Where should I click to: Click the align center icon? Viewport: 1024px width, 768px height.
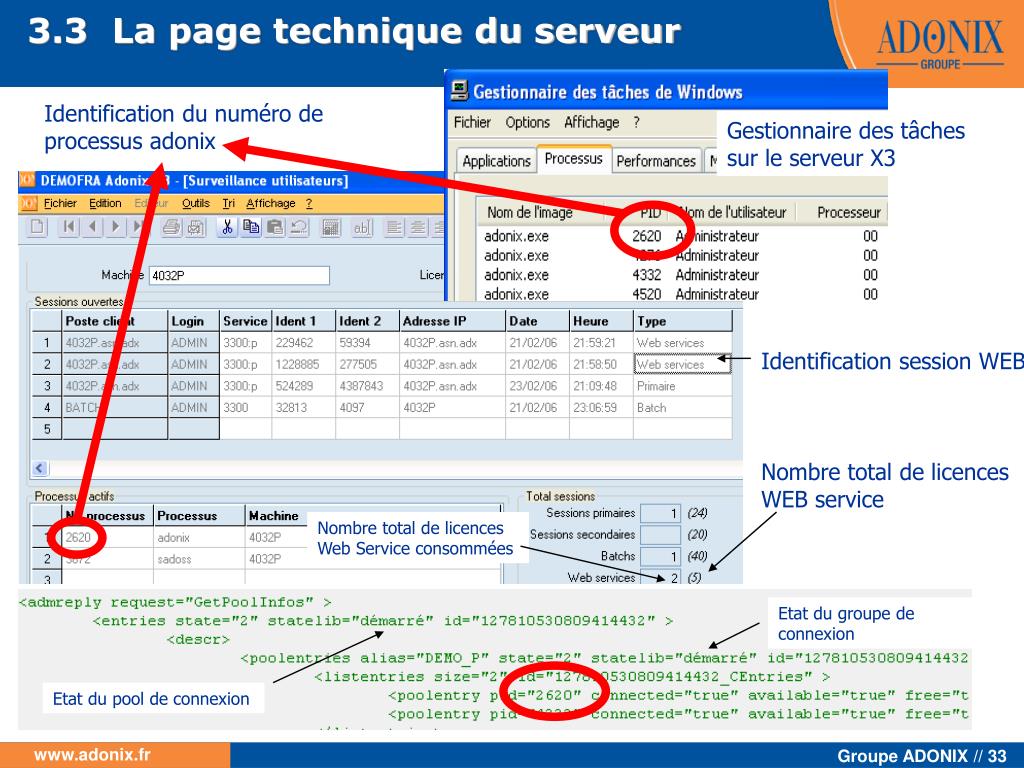point(417,227)
